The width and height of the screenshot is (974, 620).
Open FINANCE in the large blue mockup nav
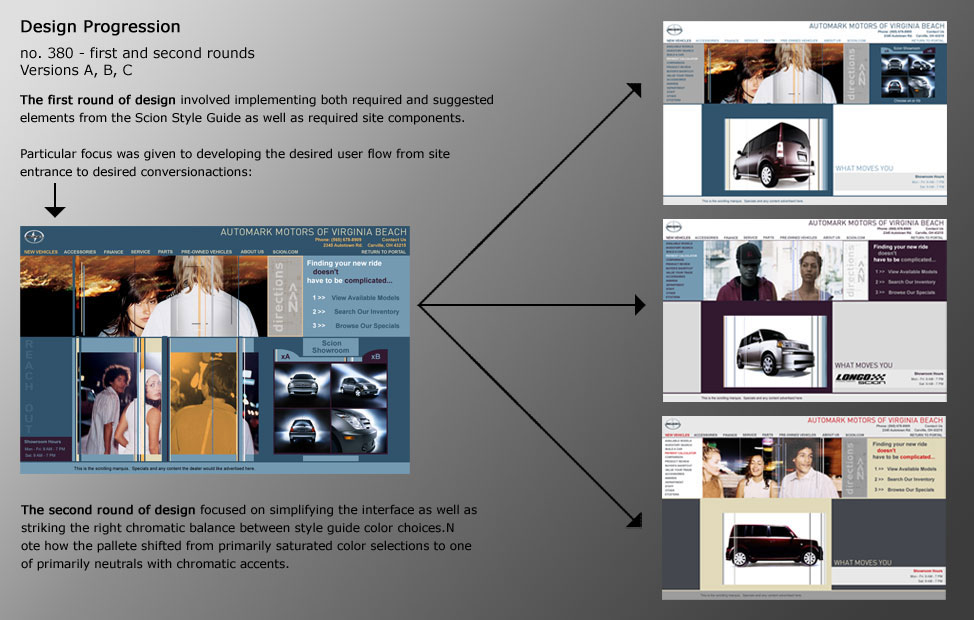click(114, 252)
